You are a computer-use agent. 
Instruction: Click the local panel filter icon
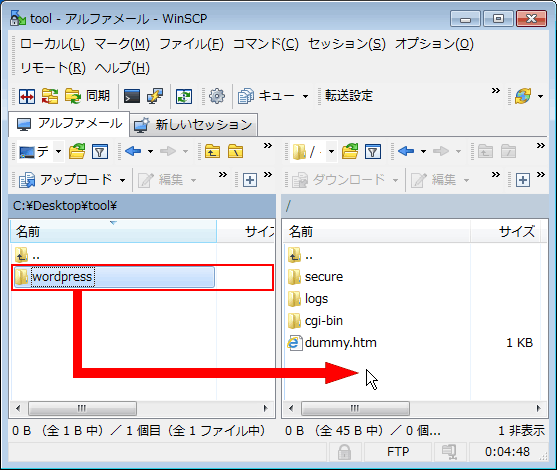100,152
